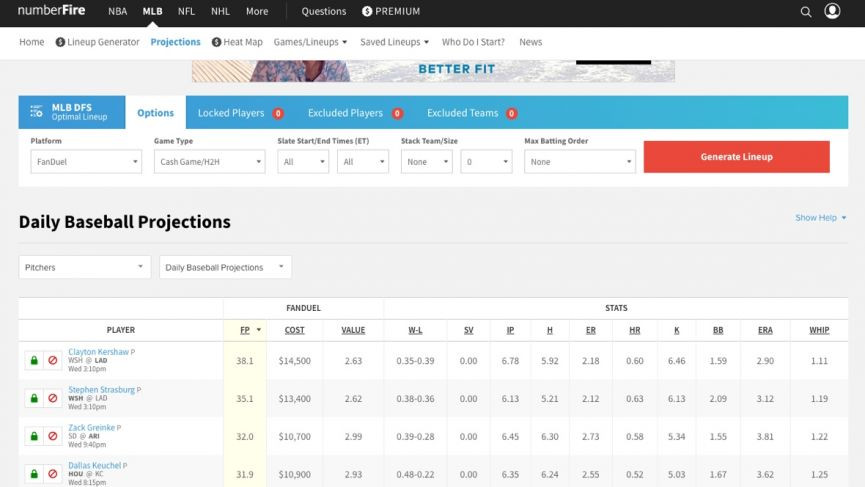
Task: Exclude Stephen Strasburg with red ban icon
Action: (53, 398)
